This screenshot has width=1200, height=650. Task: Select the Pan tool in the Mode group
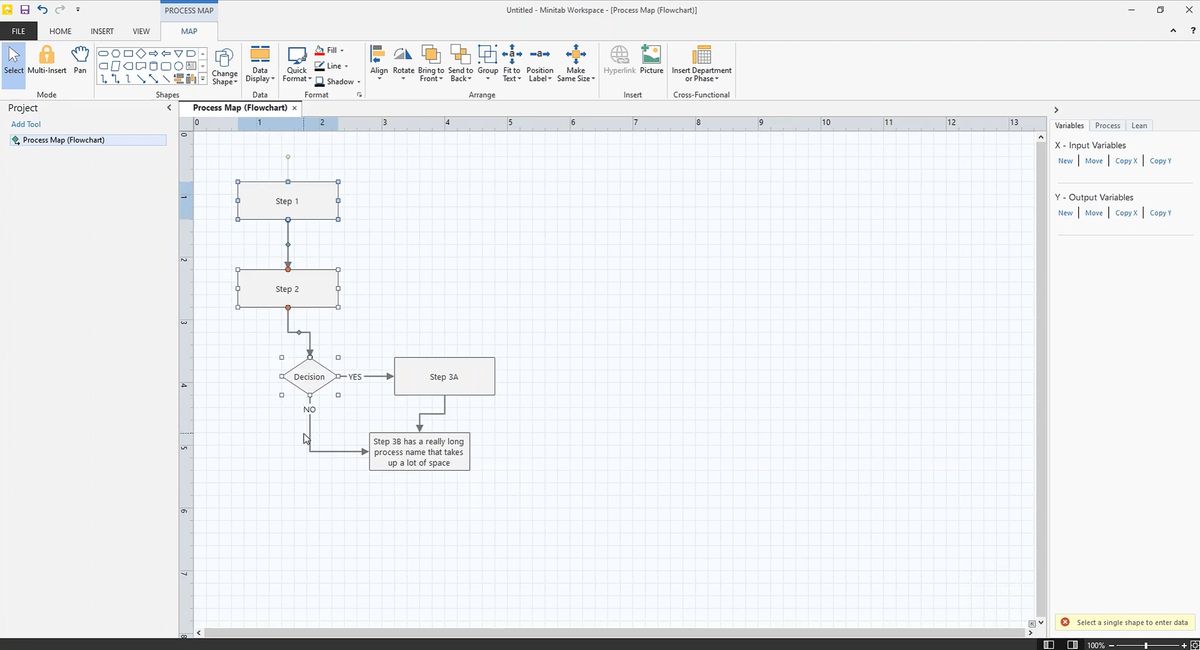[79, 62]
